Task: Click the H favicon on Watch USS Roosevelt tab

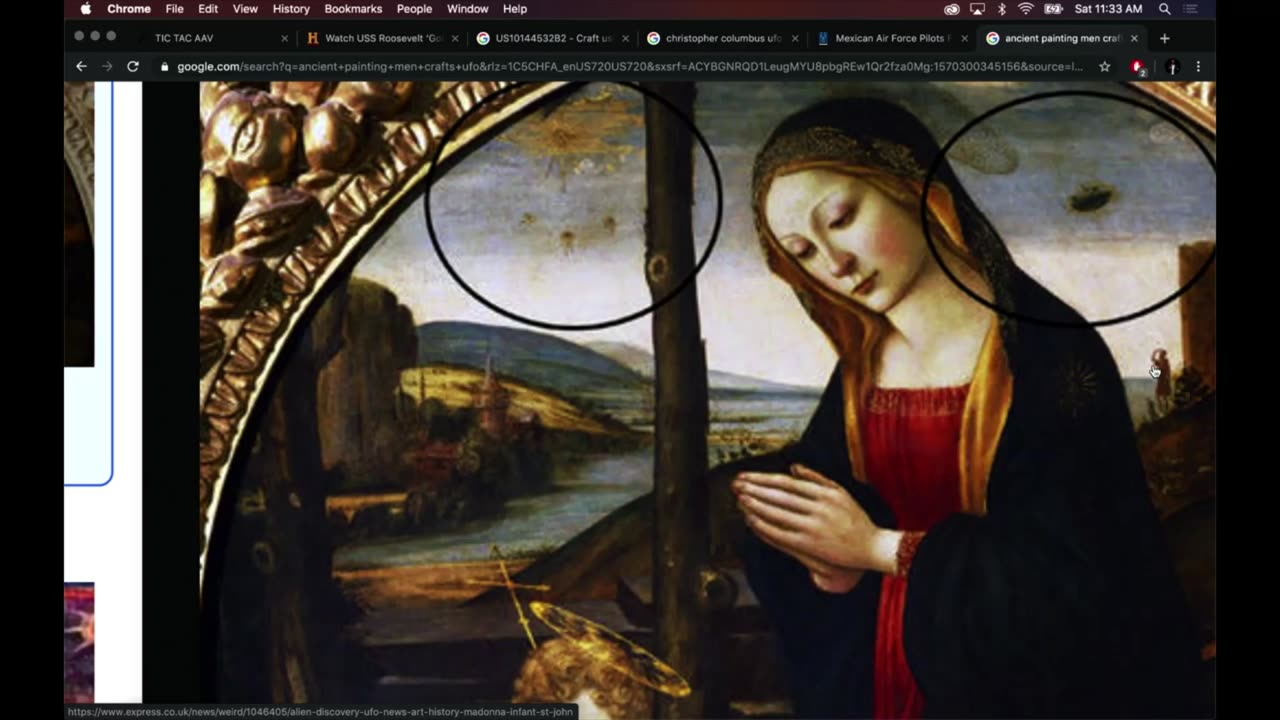Action: (x=313, y=38)
